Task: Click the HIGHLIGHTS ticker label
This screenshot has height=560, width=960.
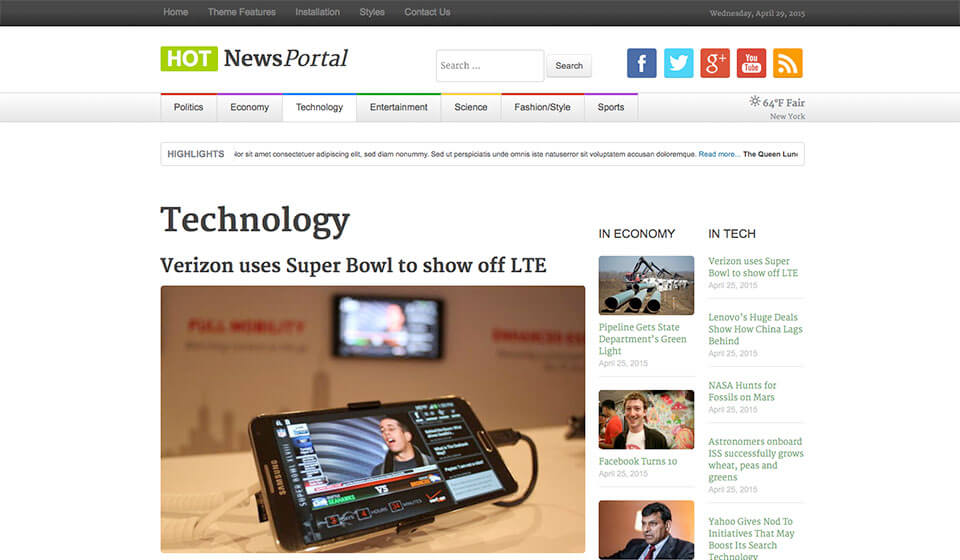Action: tap(196, 154)
